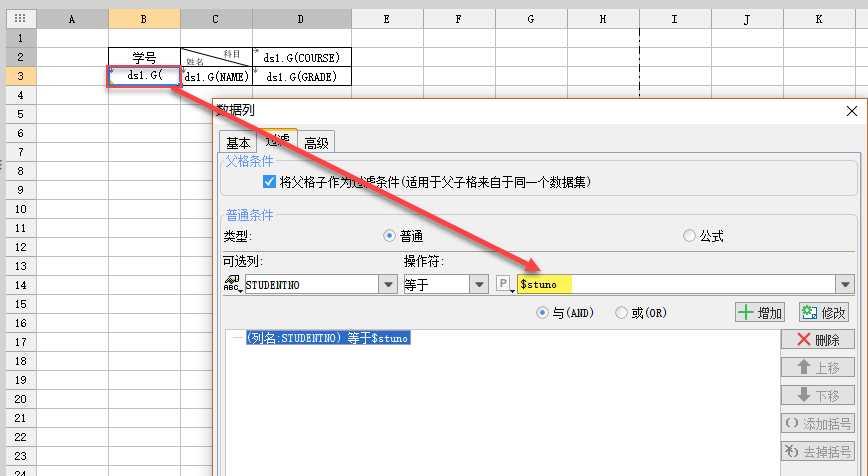This screenshot has width=868, height=476.
Task: Click the 上移 button
Action: click(x=818, y=368)
